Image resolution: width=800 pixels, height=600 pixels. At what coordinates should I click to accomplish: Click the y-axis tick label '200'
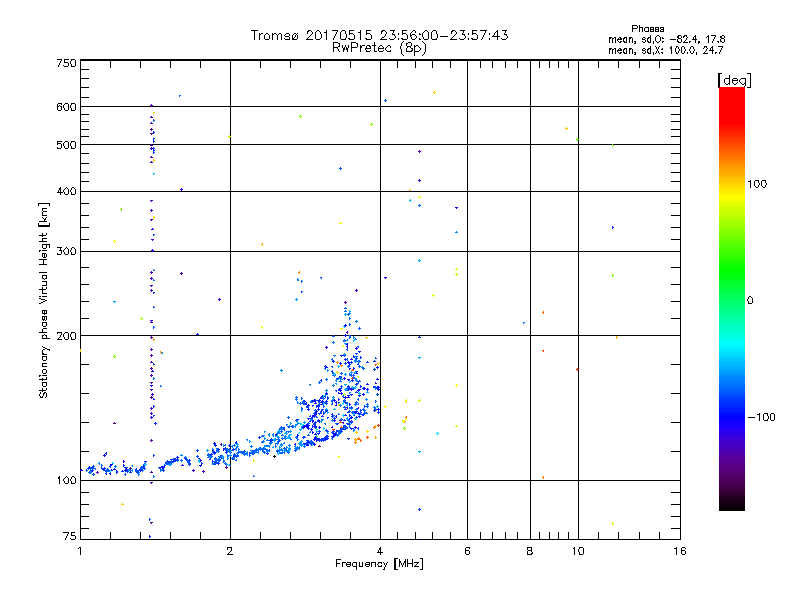(x=67, y=336)
